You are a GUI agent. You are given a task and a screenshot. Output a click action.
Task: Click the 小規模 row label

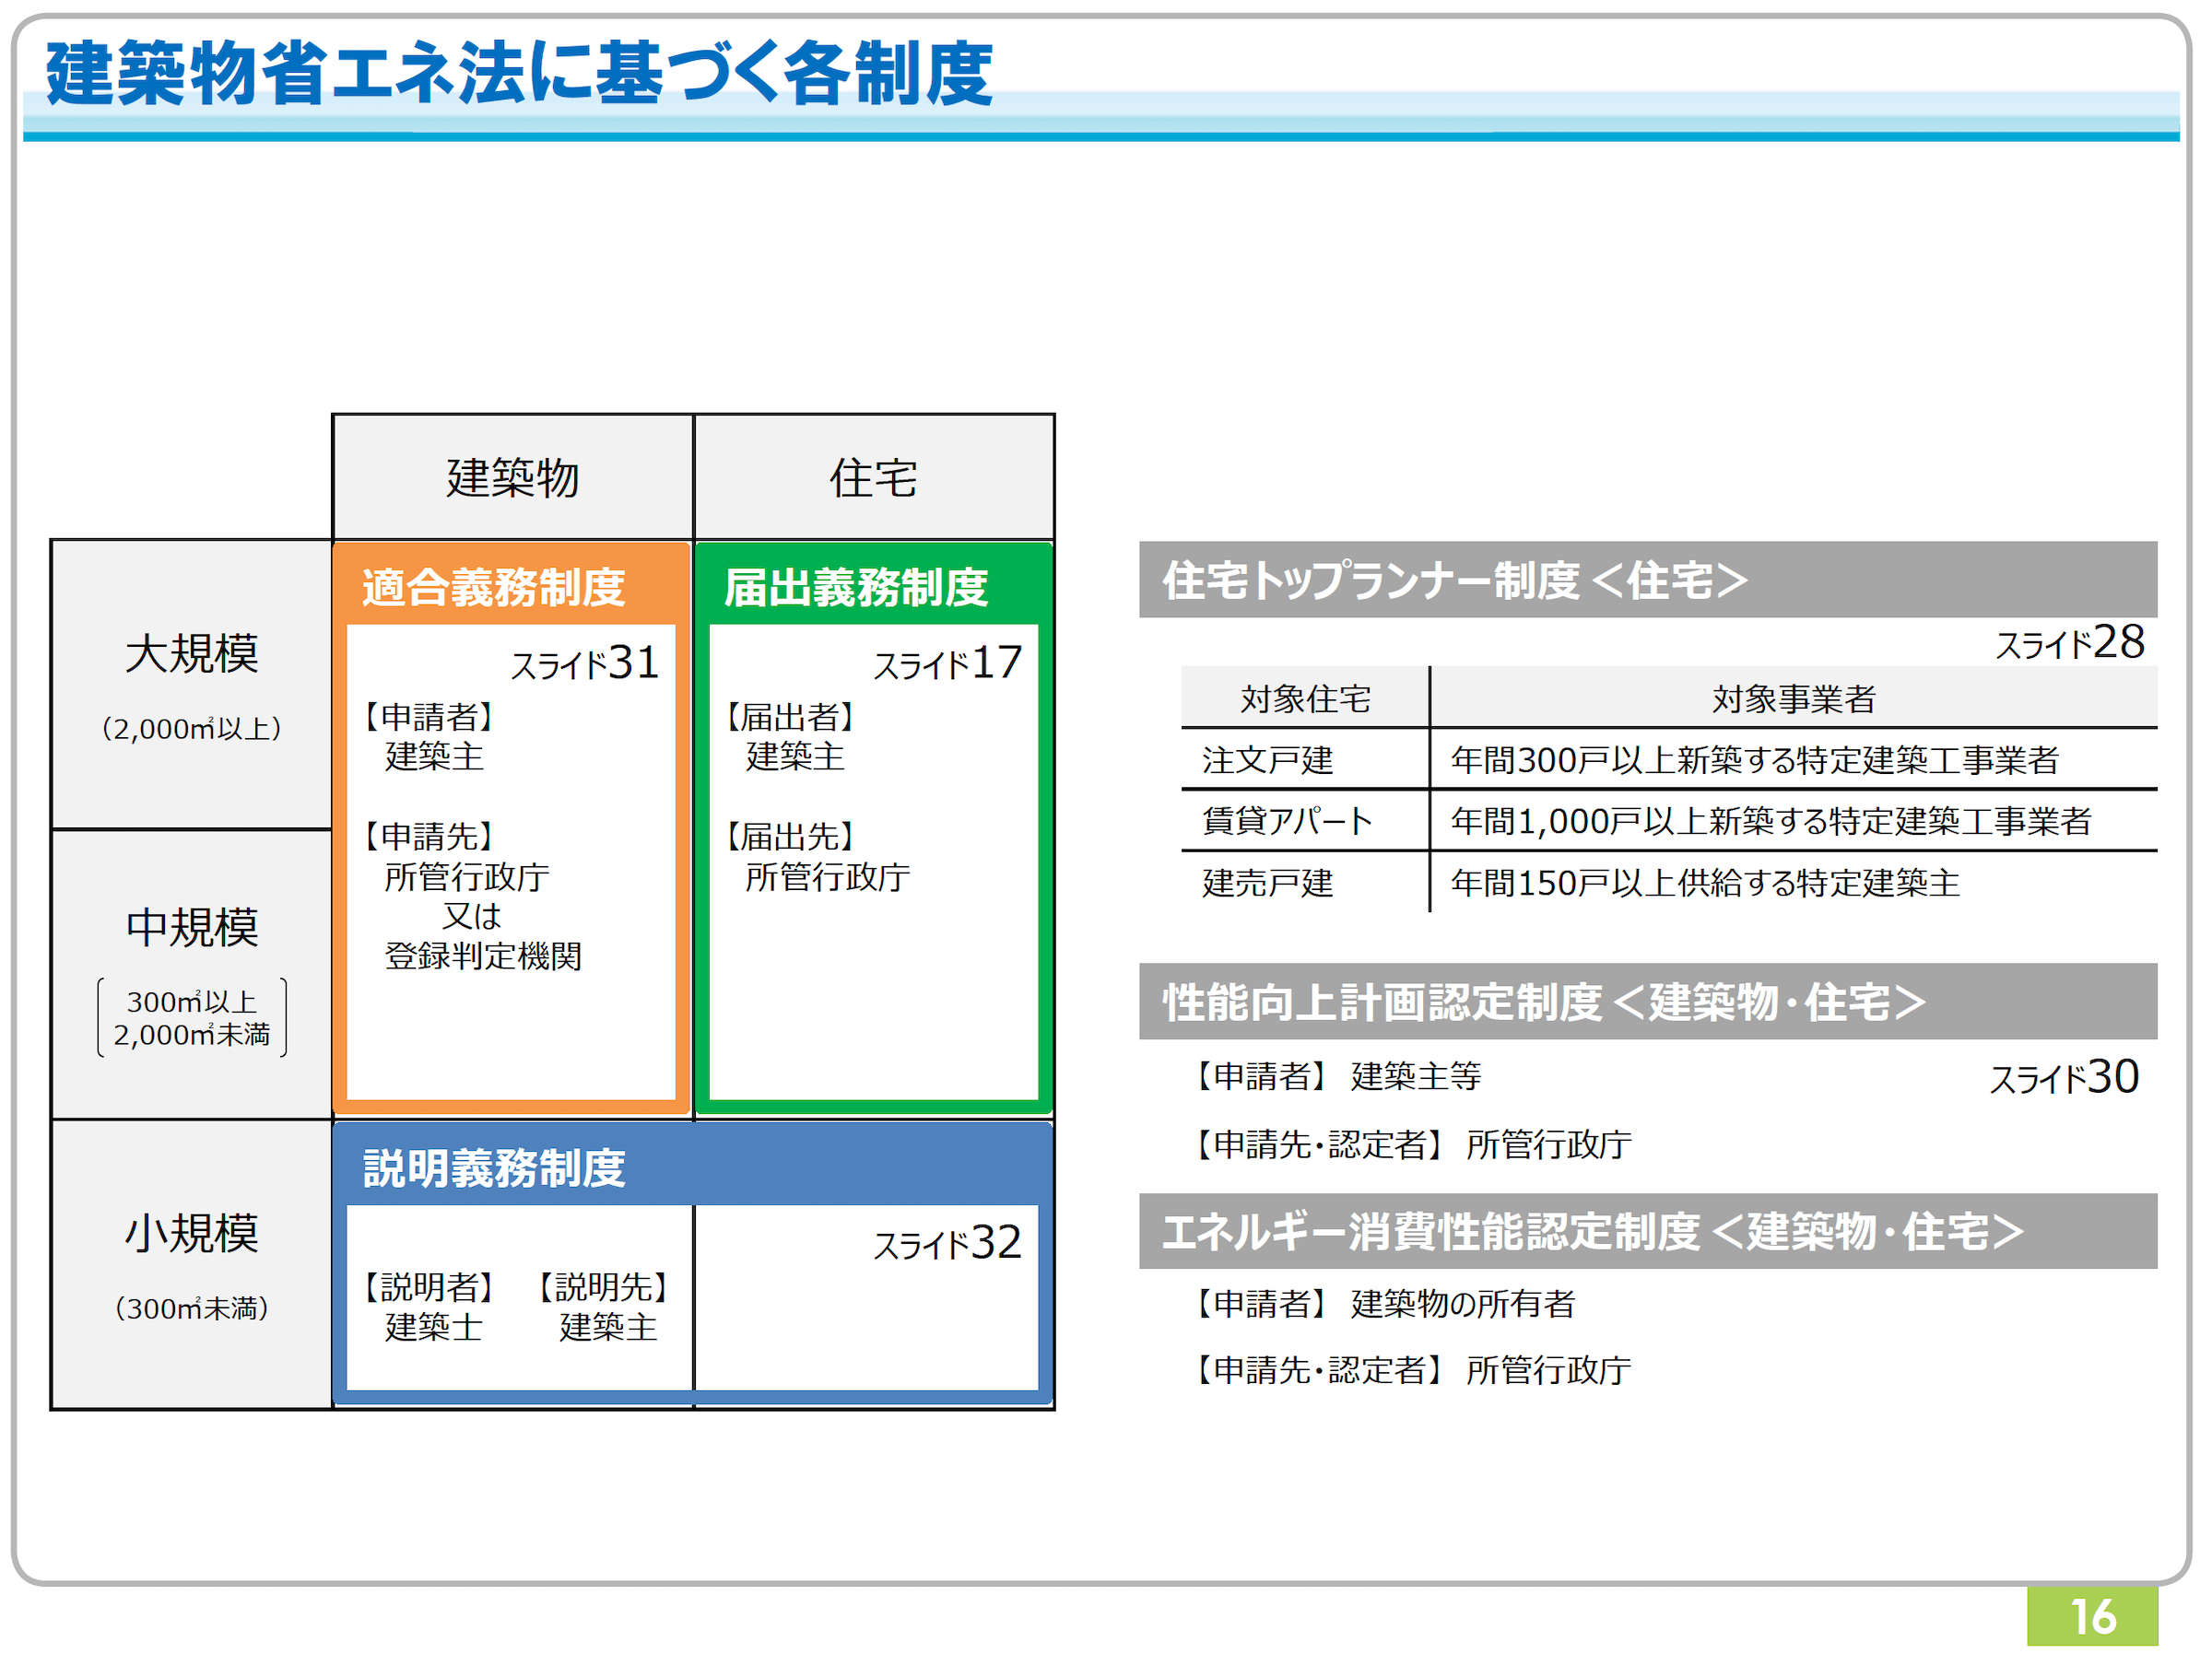click(x=192, y=1233)
